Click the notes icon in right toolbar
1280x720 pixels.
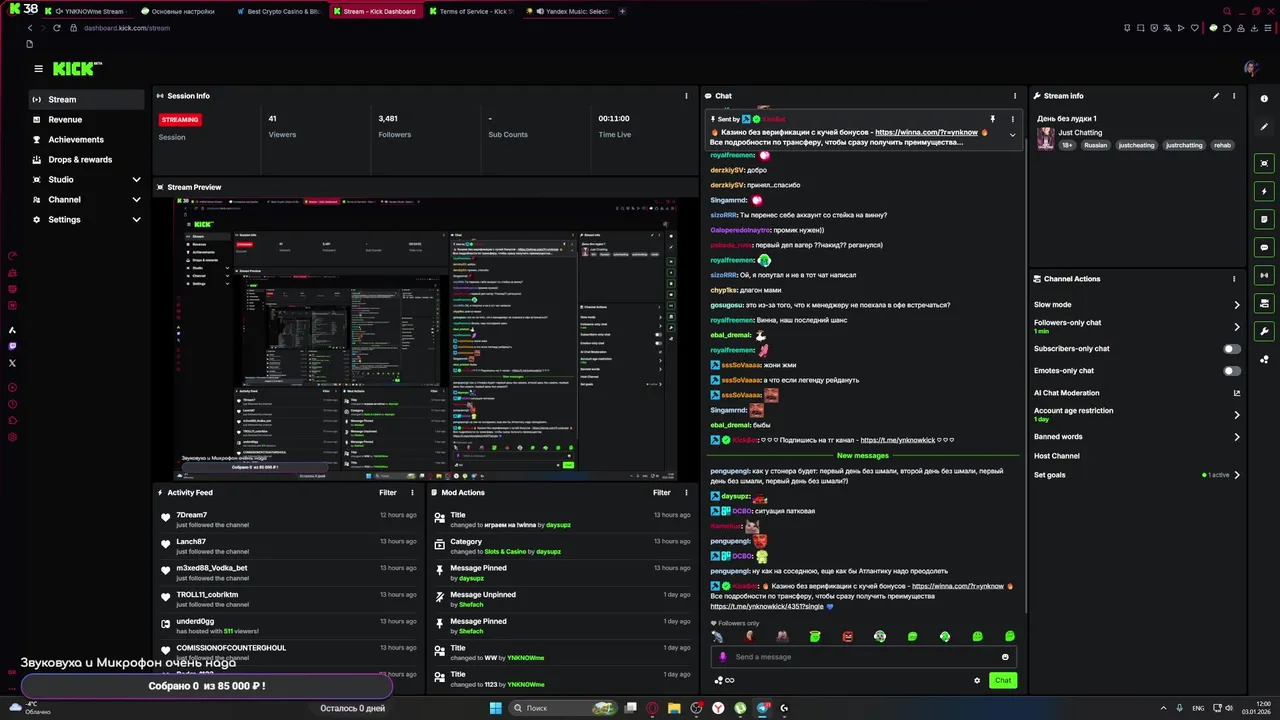(1264, 219)
